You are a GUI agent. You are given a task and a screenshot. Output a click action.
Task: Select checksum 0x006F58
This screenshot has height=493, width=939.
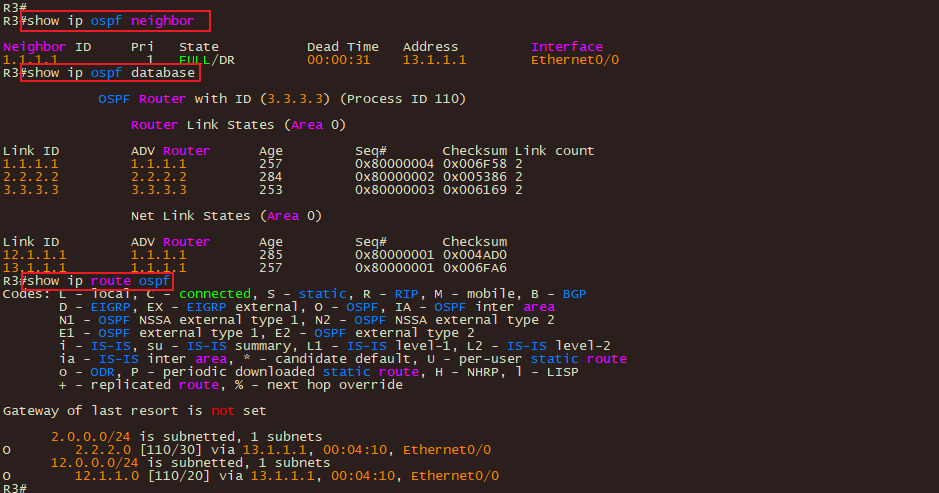tap(474, 164)
